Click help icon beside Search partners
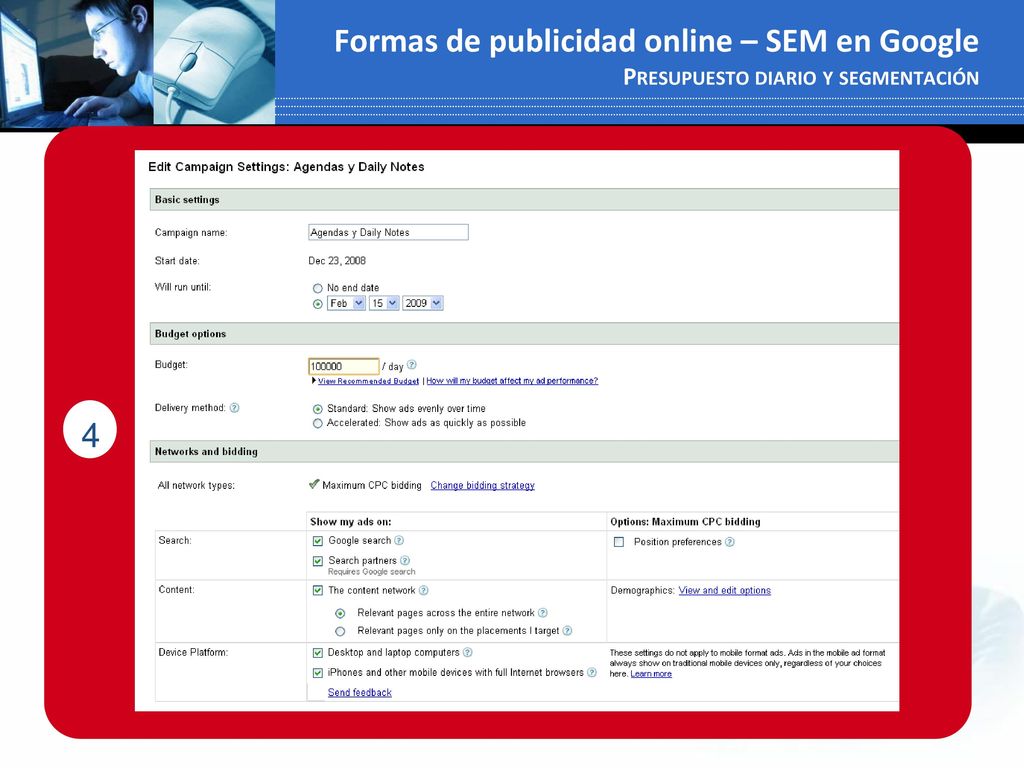Viewport: 1024px width, 768px height. pos(405,560)
